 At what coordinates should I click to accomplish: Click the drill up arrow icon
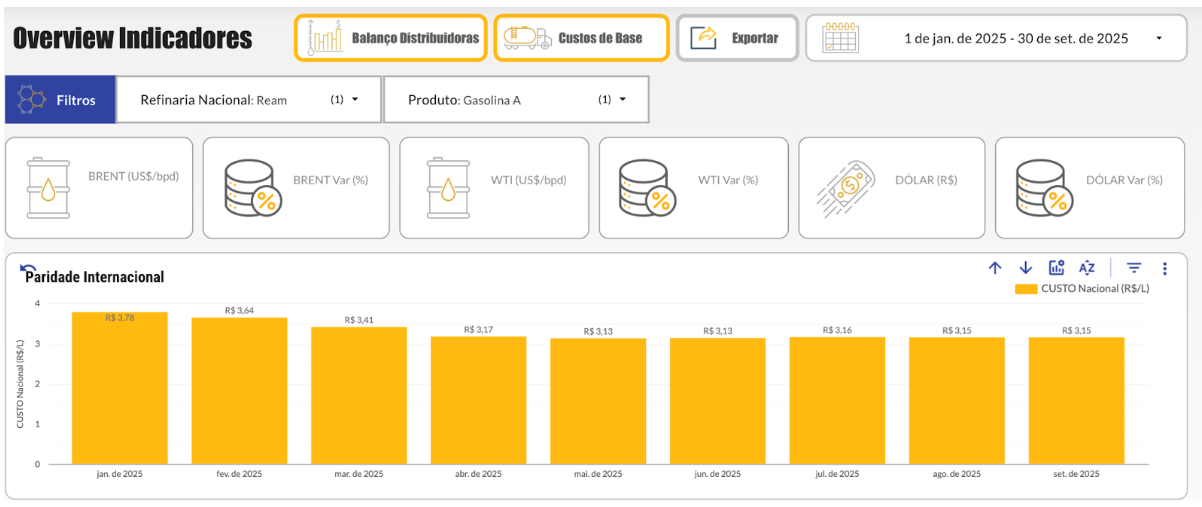995,268
